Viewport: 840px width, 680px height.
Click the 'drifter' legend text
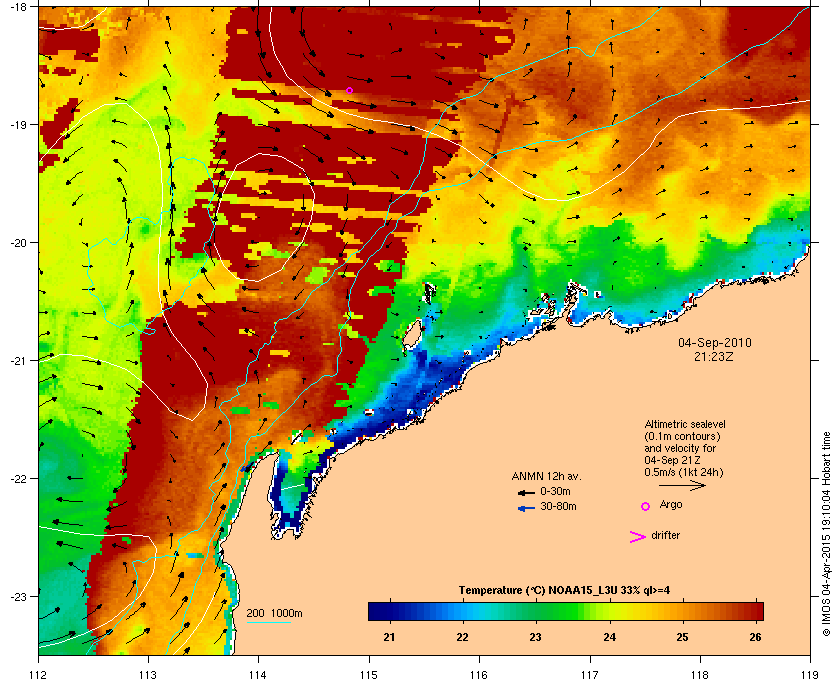[665, 535]
